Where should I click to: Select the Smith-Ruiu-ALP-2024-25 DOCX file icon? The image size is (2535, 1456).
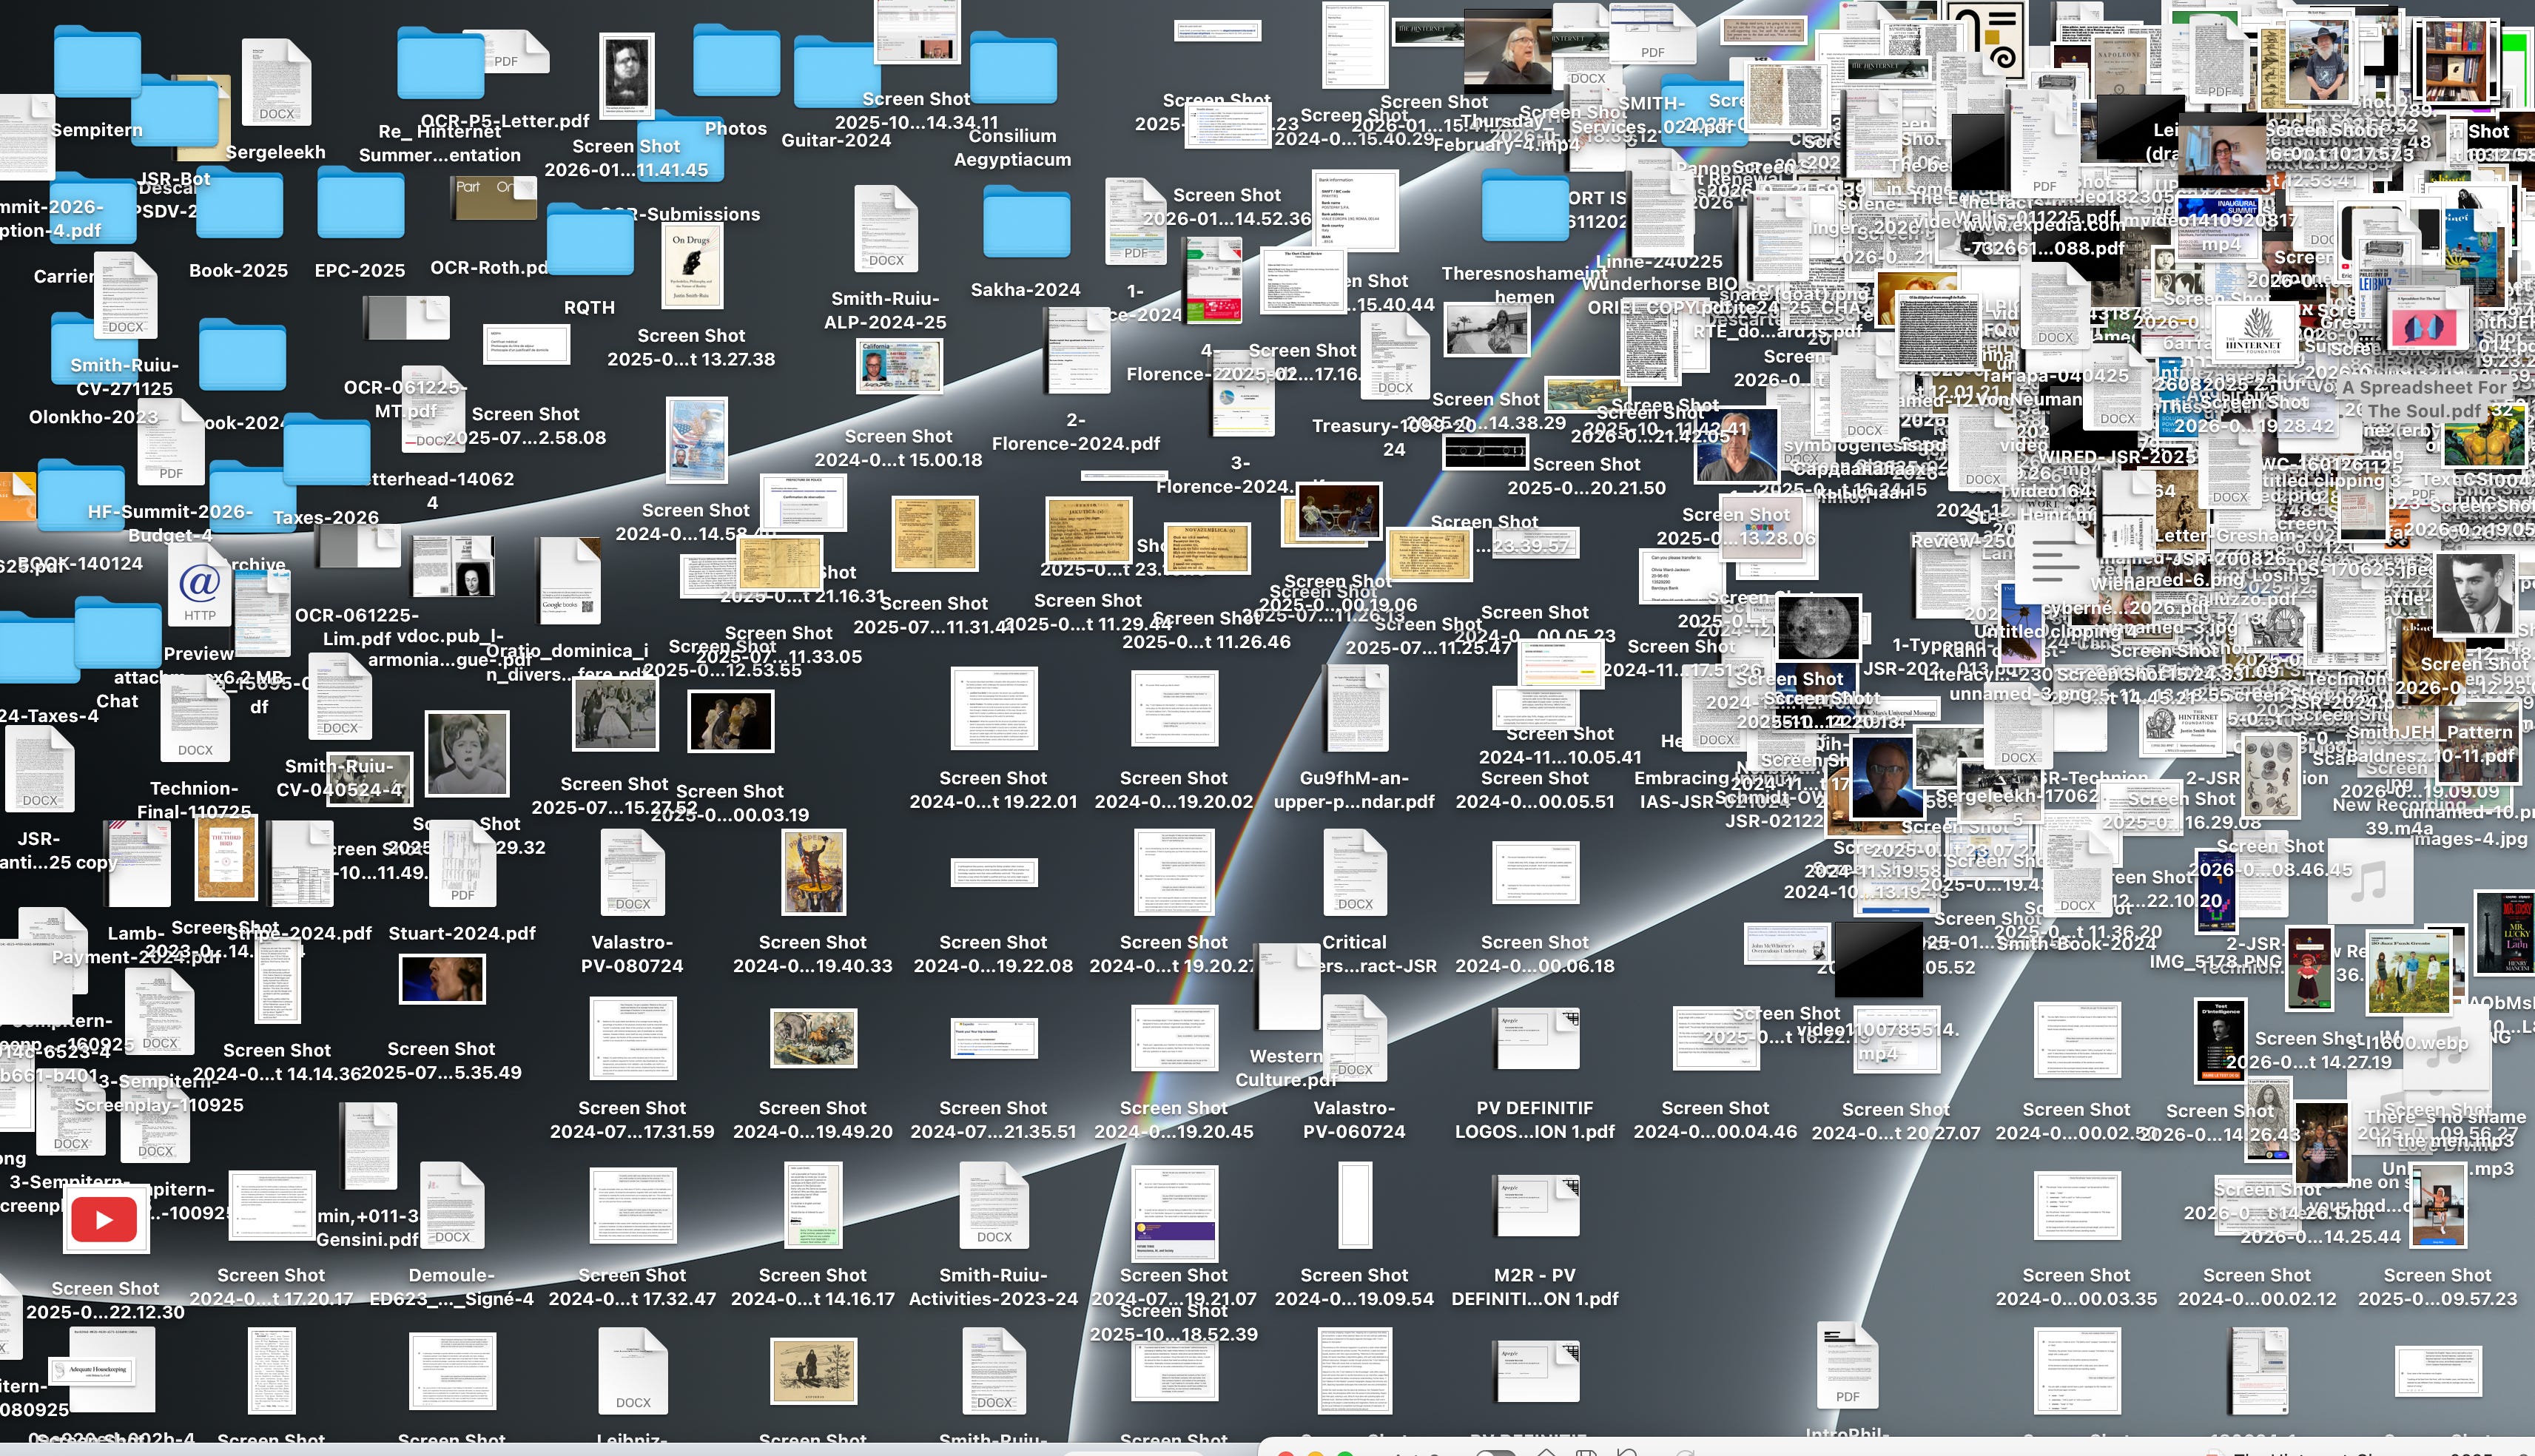886,230
